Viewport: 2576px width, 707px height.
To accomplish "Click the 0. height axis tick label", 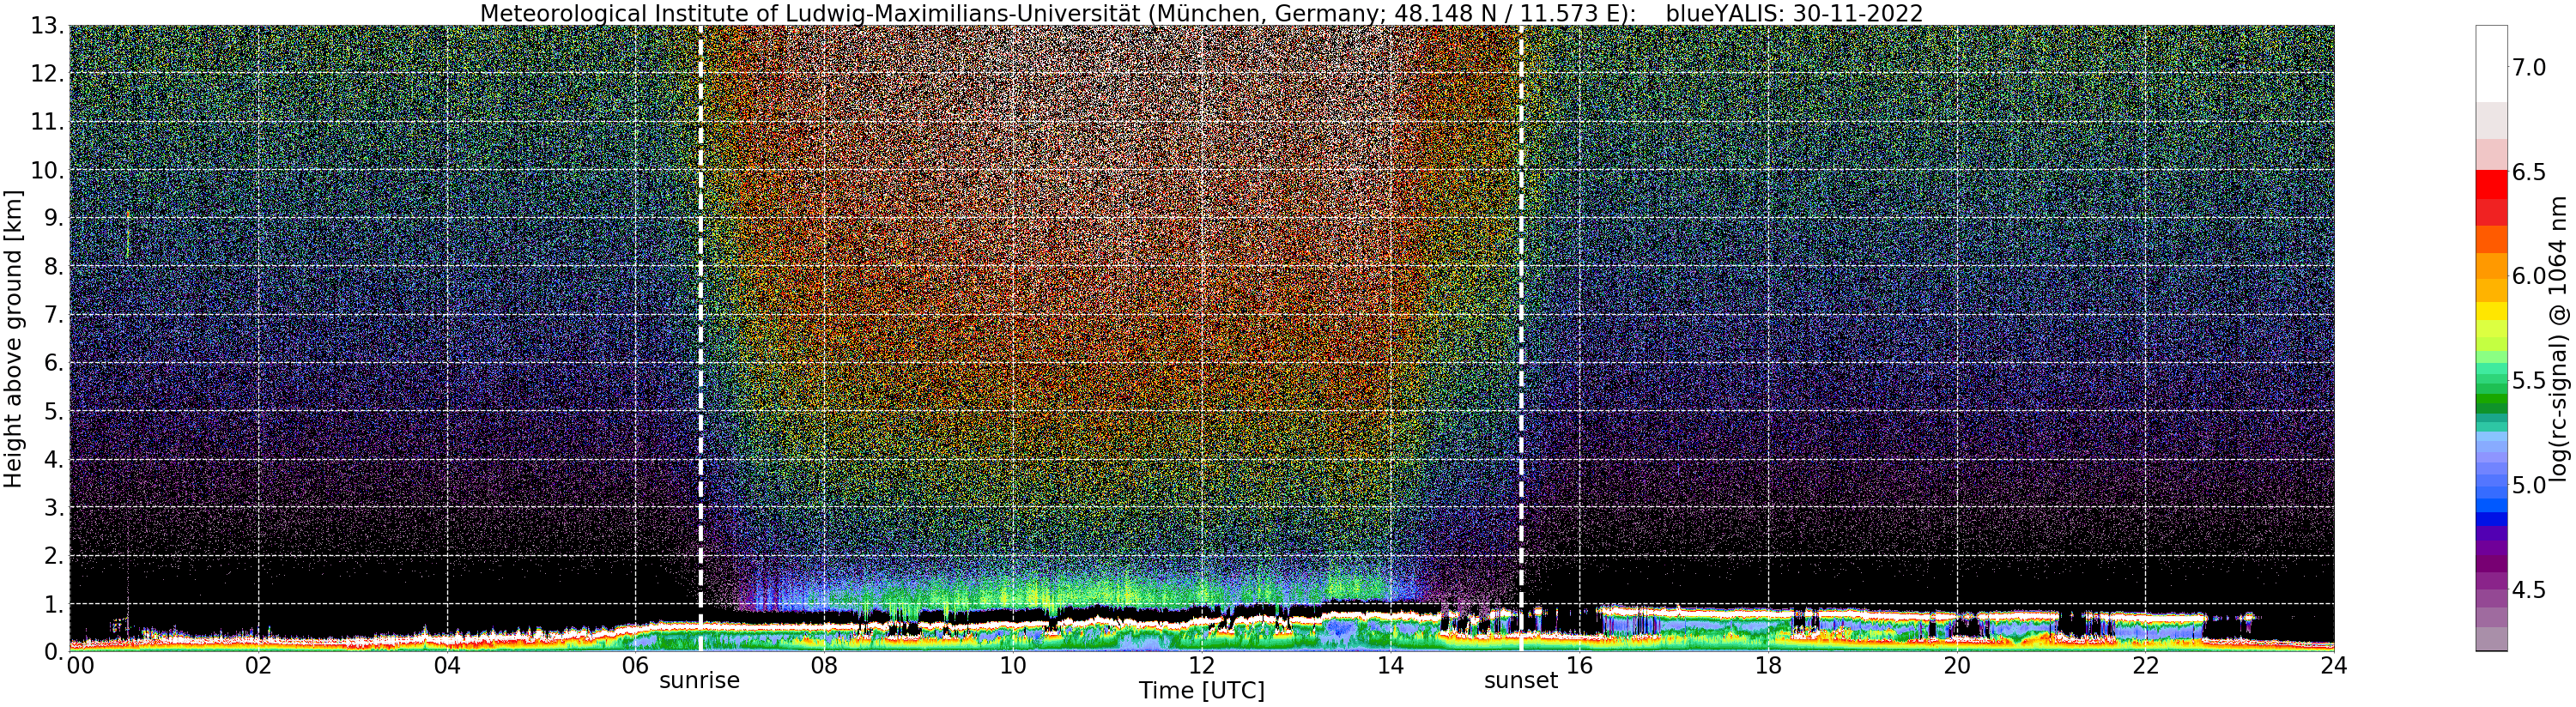I will coord(52,651).
